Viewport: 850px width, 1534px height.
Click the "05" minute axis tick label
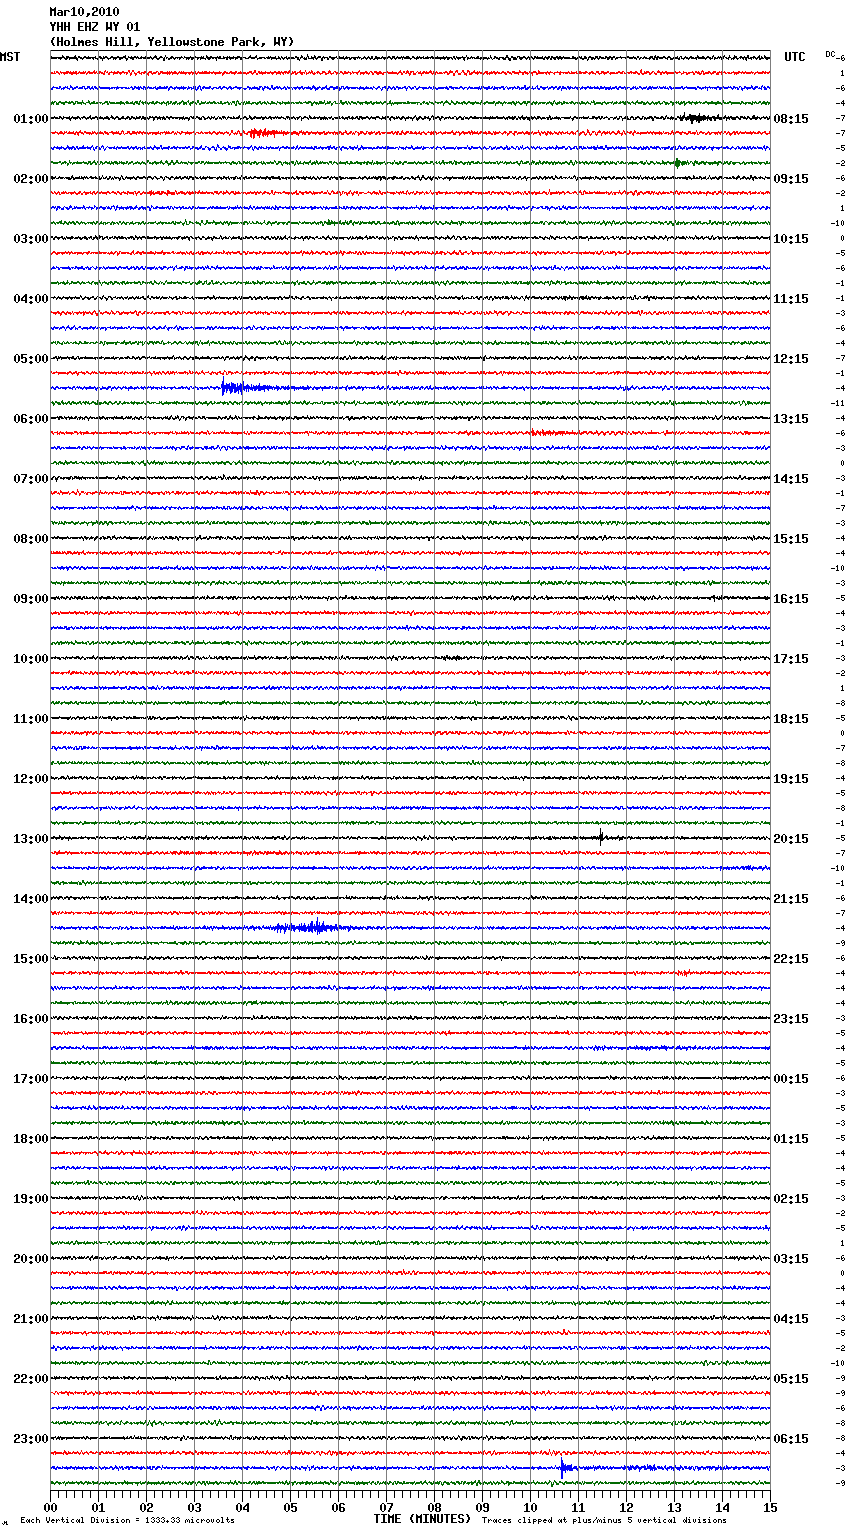[x=290, y=1507]
